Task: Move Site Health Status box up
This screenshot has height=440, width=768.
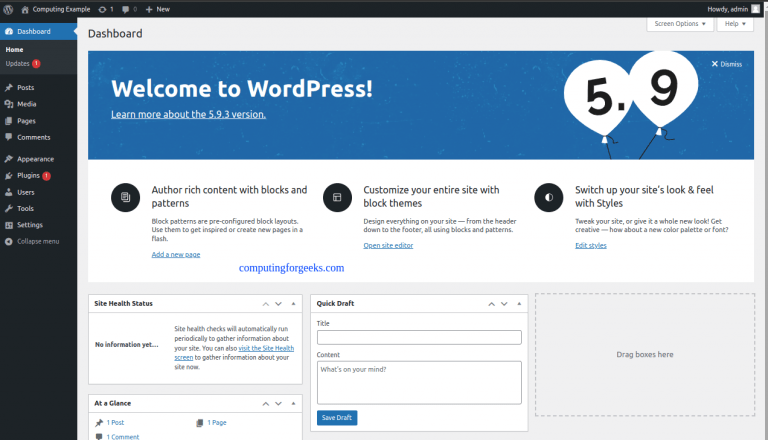Action: [x=266, y=304]
